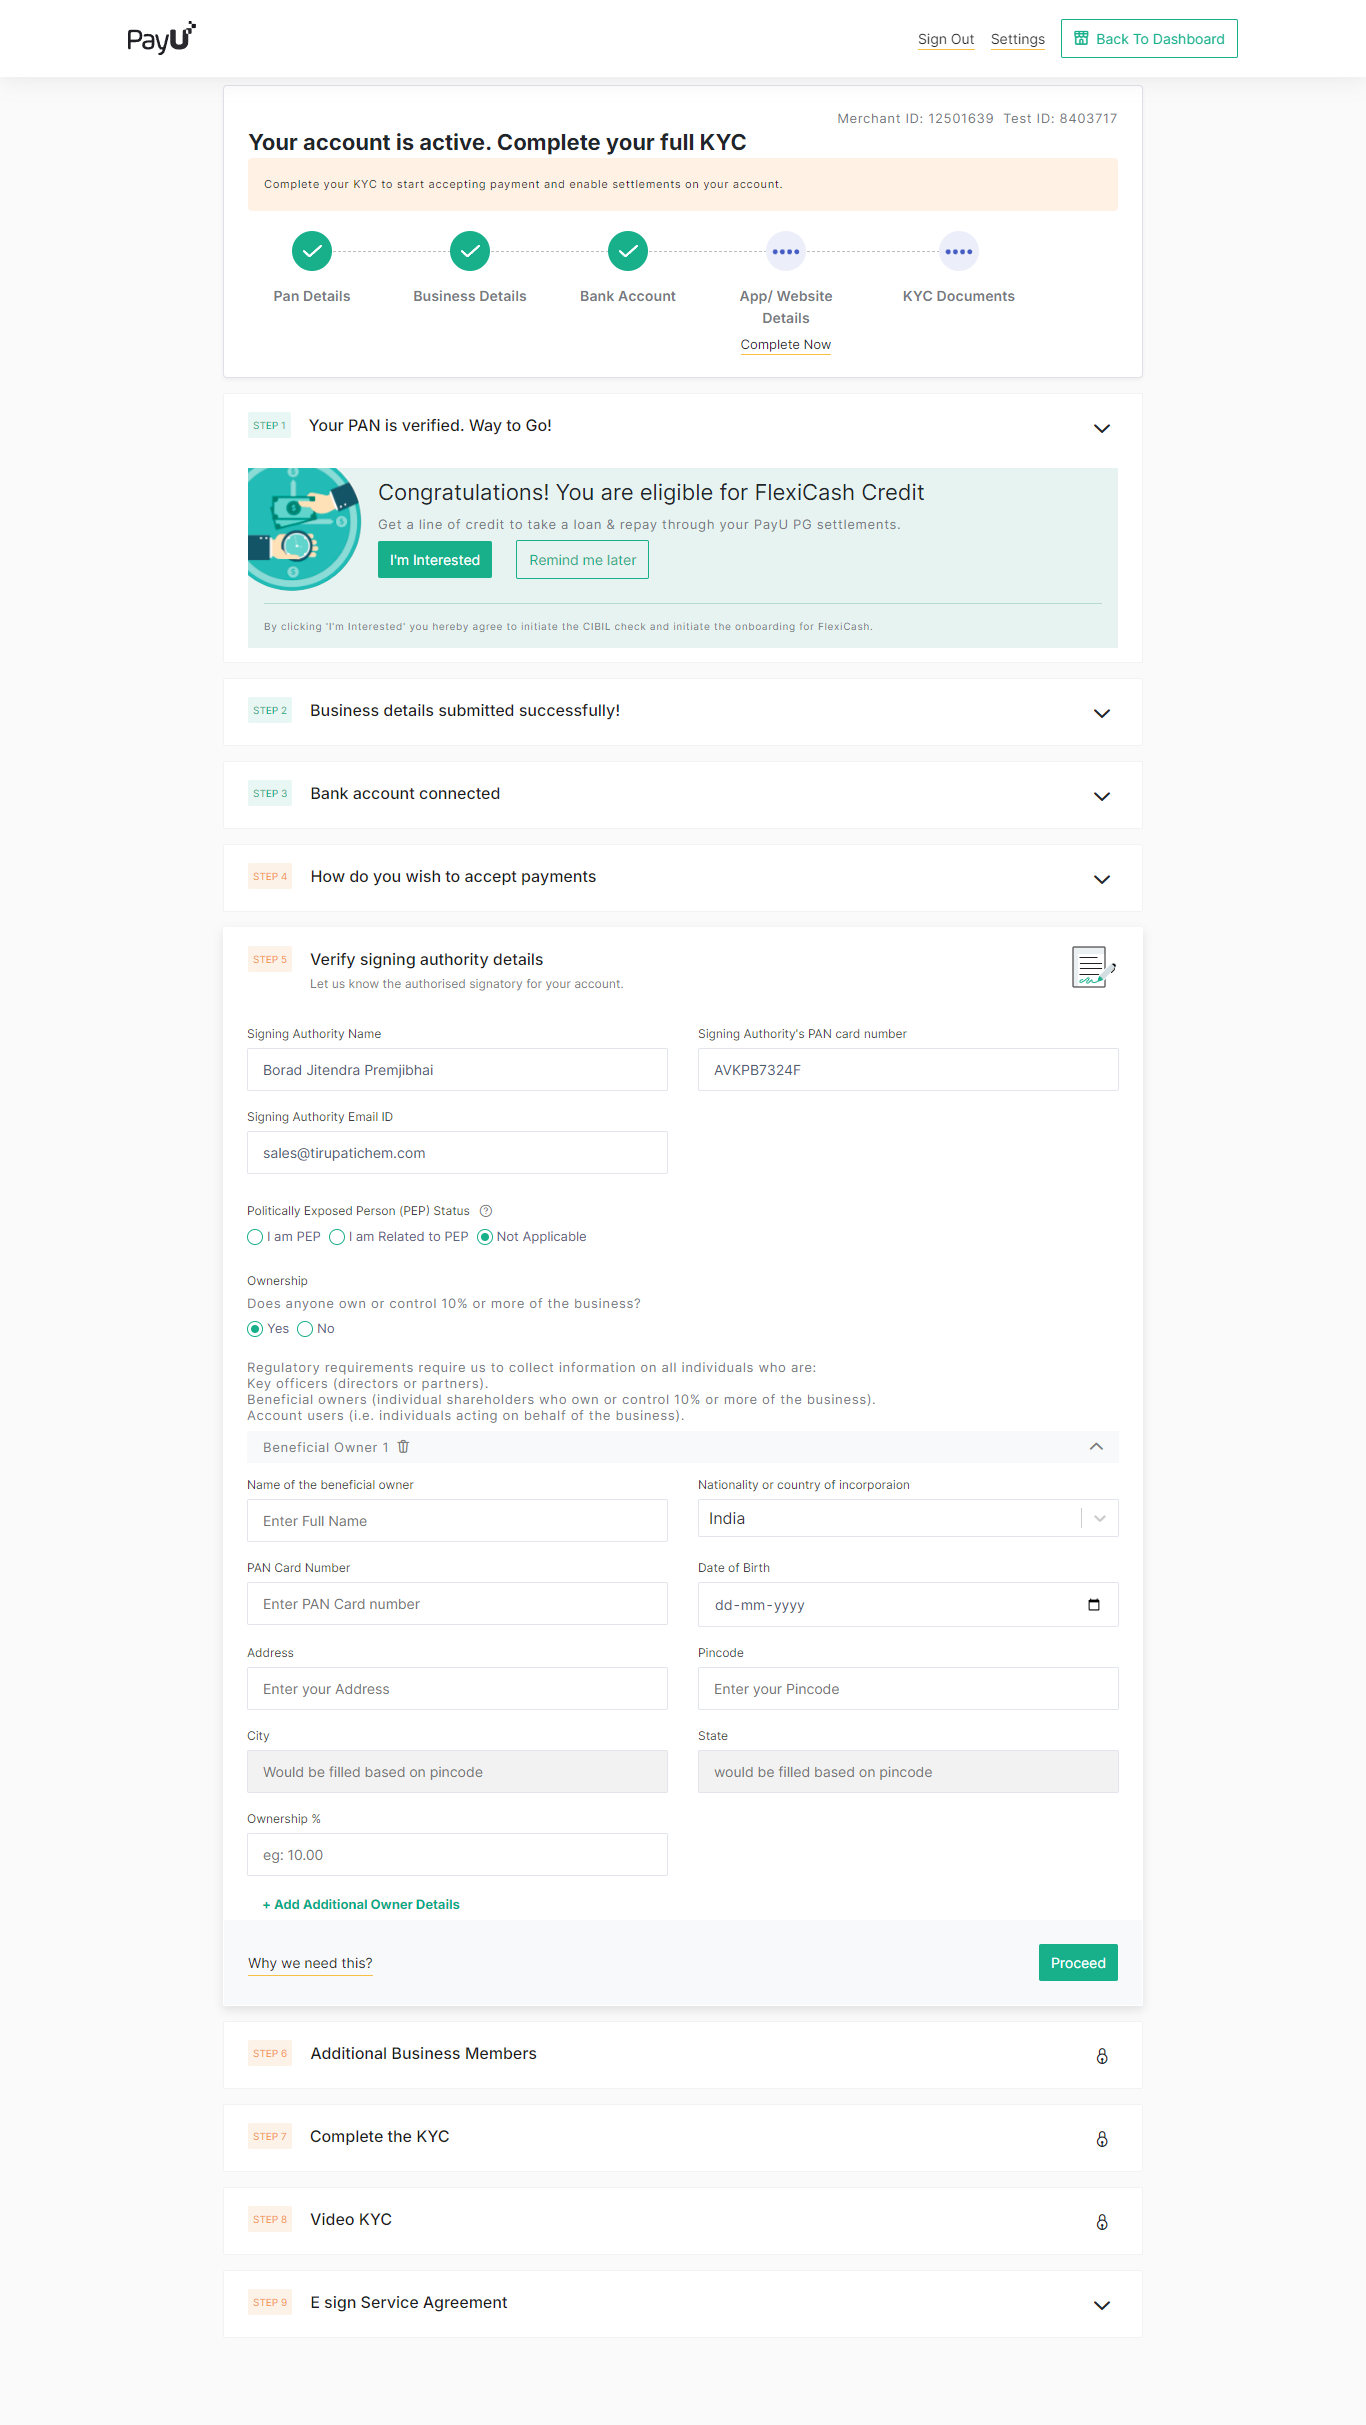
Task: Click the lock icon on Video KYC
Action: pos(1101,2222)
